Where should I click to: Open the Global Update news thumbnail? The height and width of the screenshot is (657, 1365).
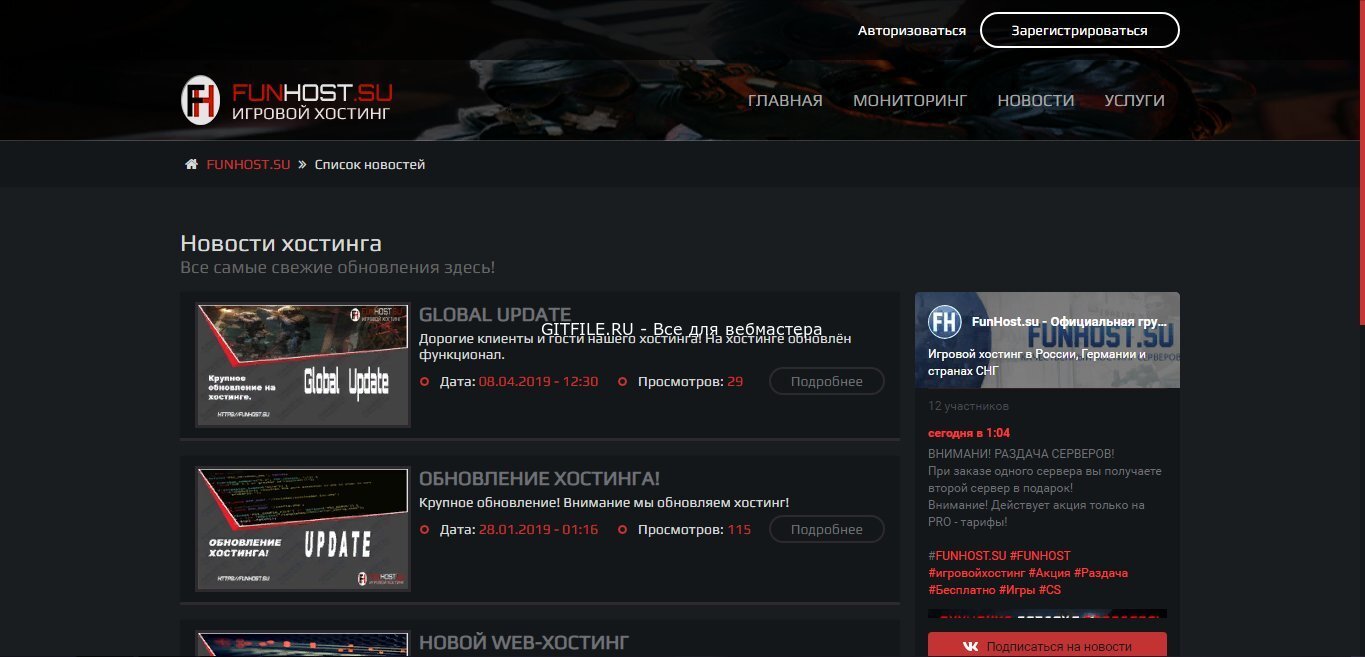[303, 365]
